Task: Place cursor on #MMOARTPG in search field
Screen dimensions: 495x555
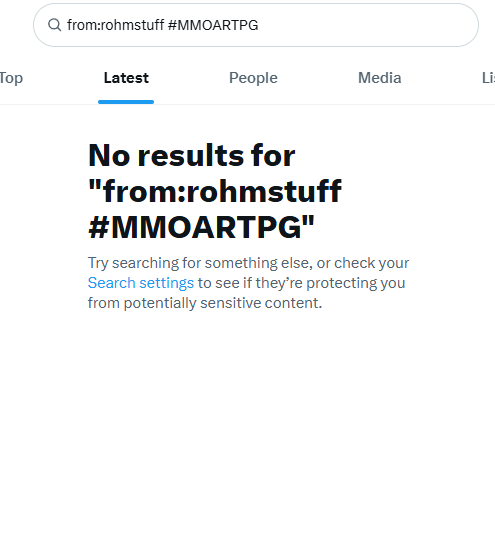Action: (x=213, y=25)
